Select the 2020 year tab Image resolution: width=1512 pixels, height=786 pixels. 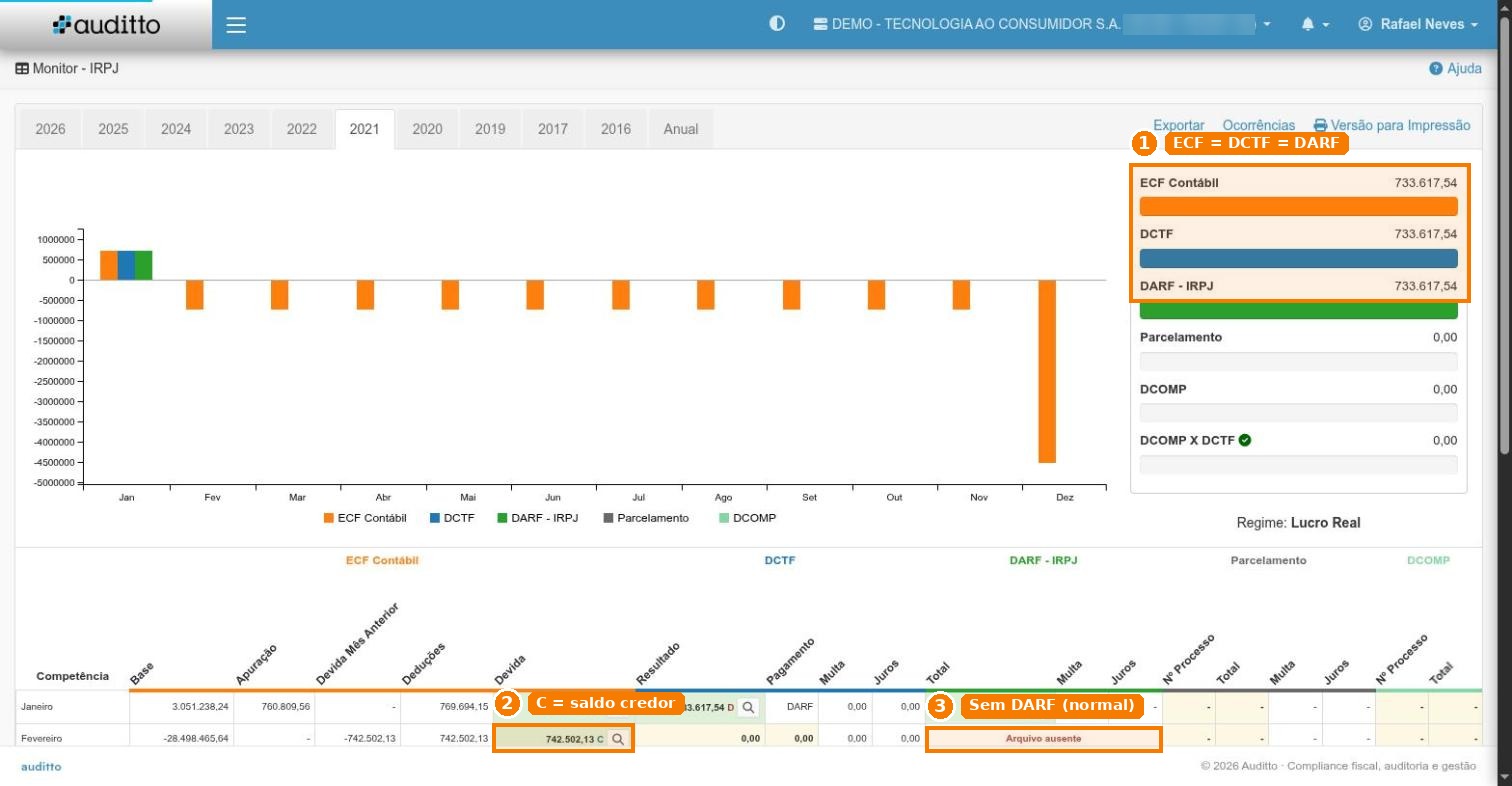[427, 129]
